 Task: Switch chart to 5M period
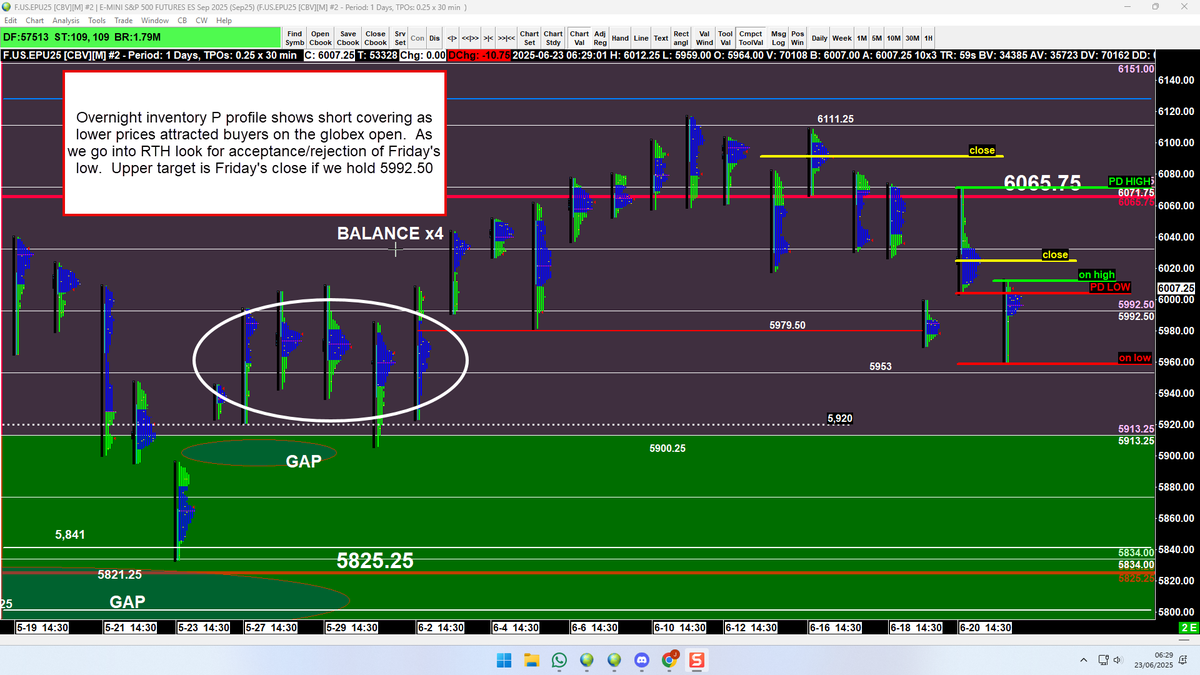click(x=878, y=38)
